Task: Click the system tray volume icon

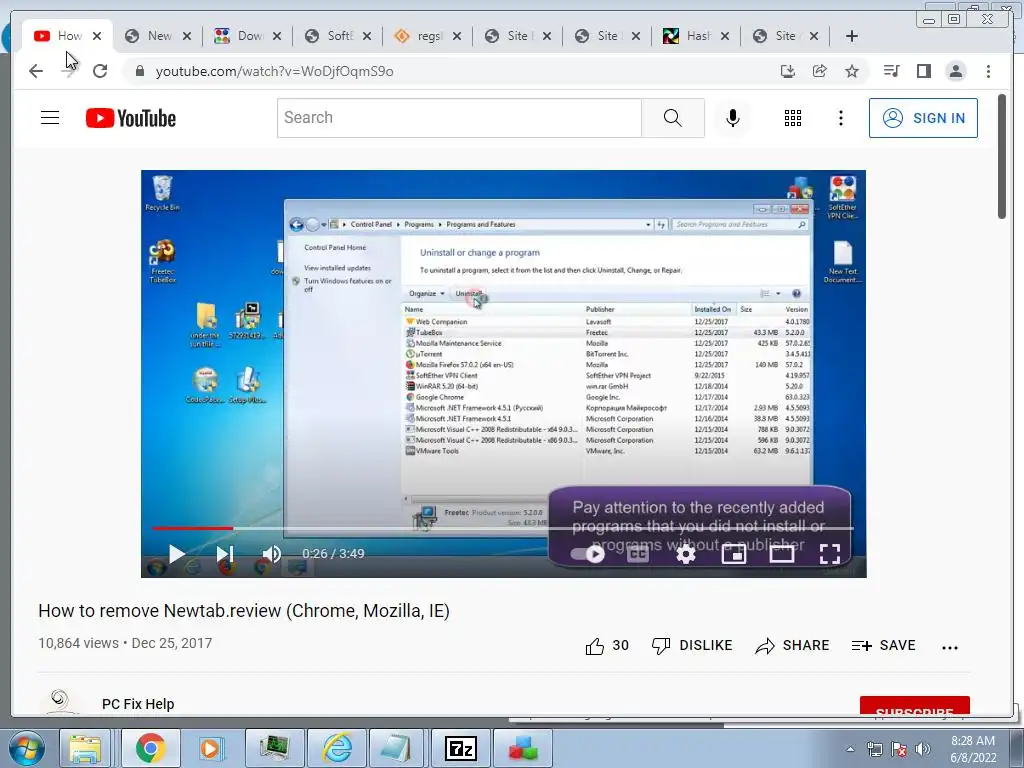Action: tap(923, 749)
